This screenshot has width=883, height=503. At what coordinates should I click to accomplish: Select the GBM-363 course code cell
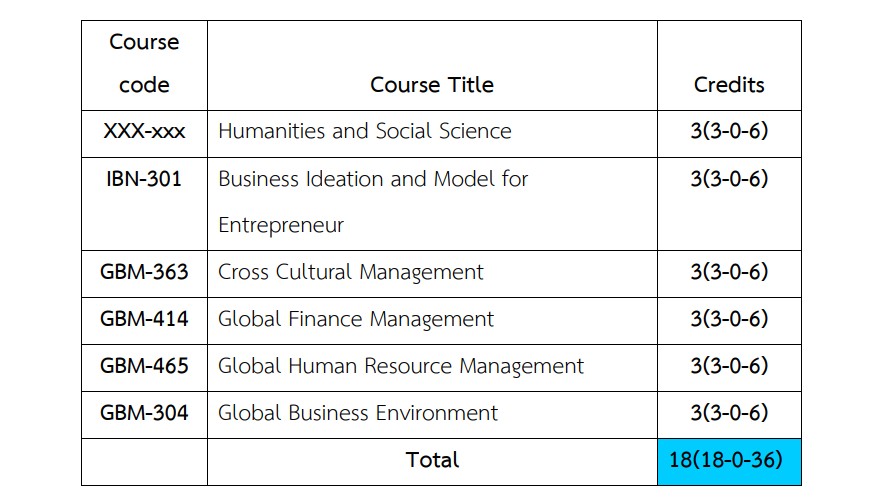144,272
